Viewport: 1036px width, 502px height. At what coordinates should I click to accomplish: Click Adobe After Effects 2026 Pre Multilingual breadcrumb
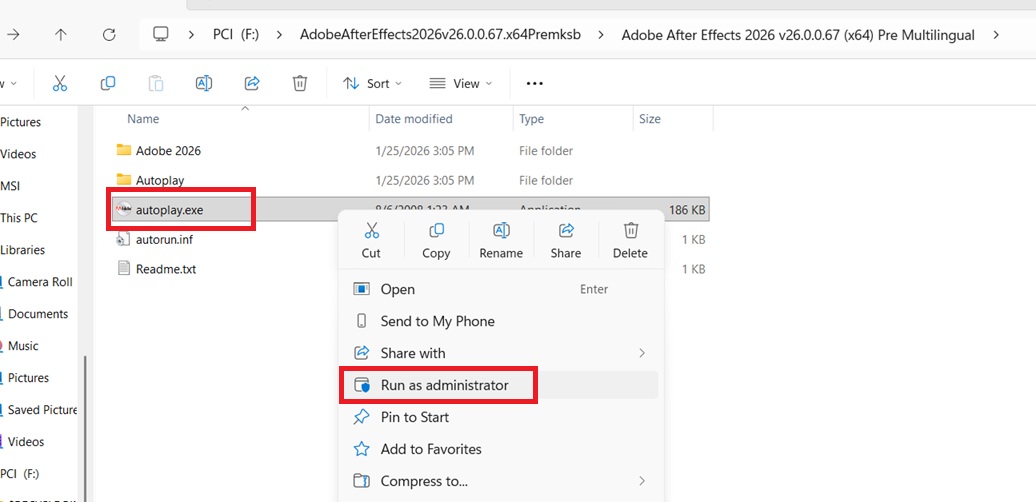click(x=797, y=35)
